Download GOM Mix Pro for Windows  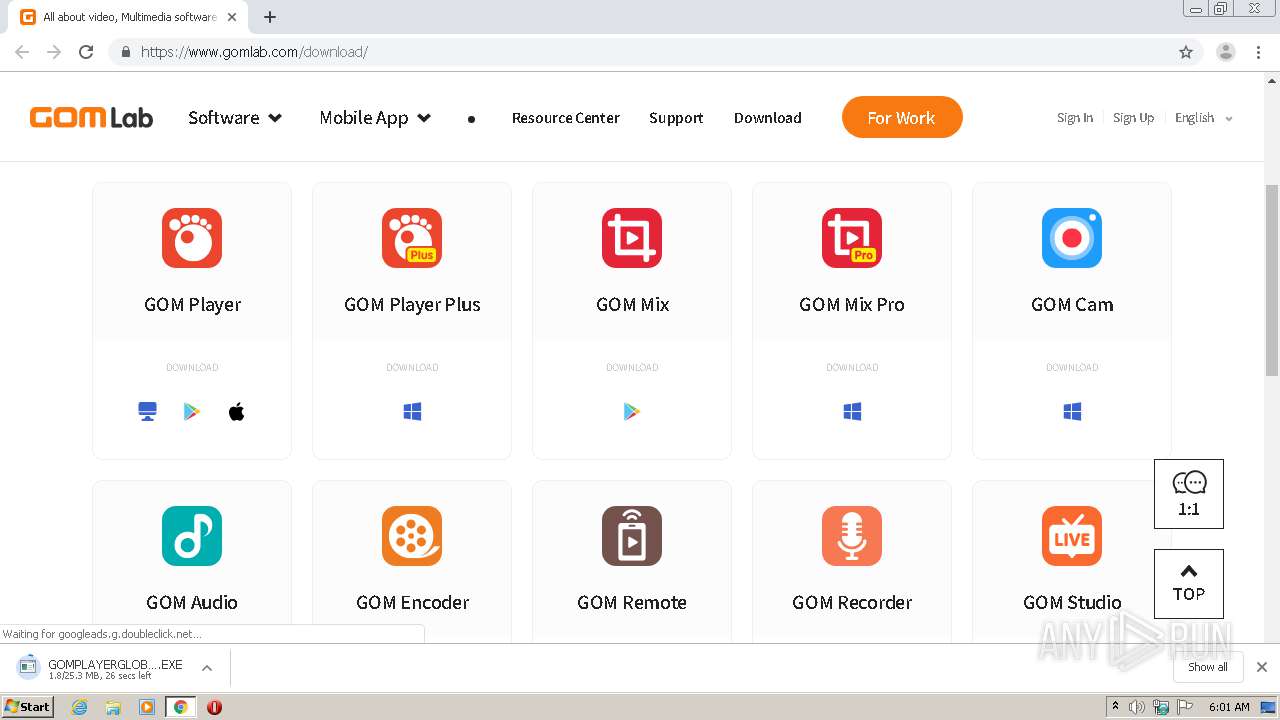click(x=852, y=412)
